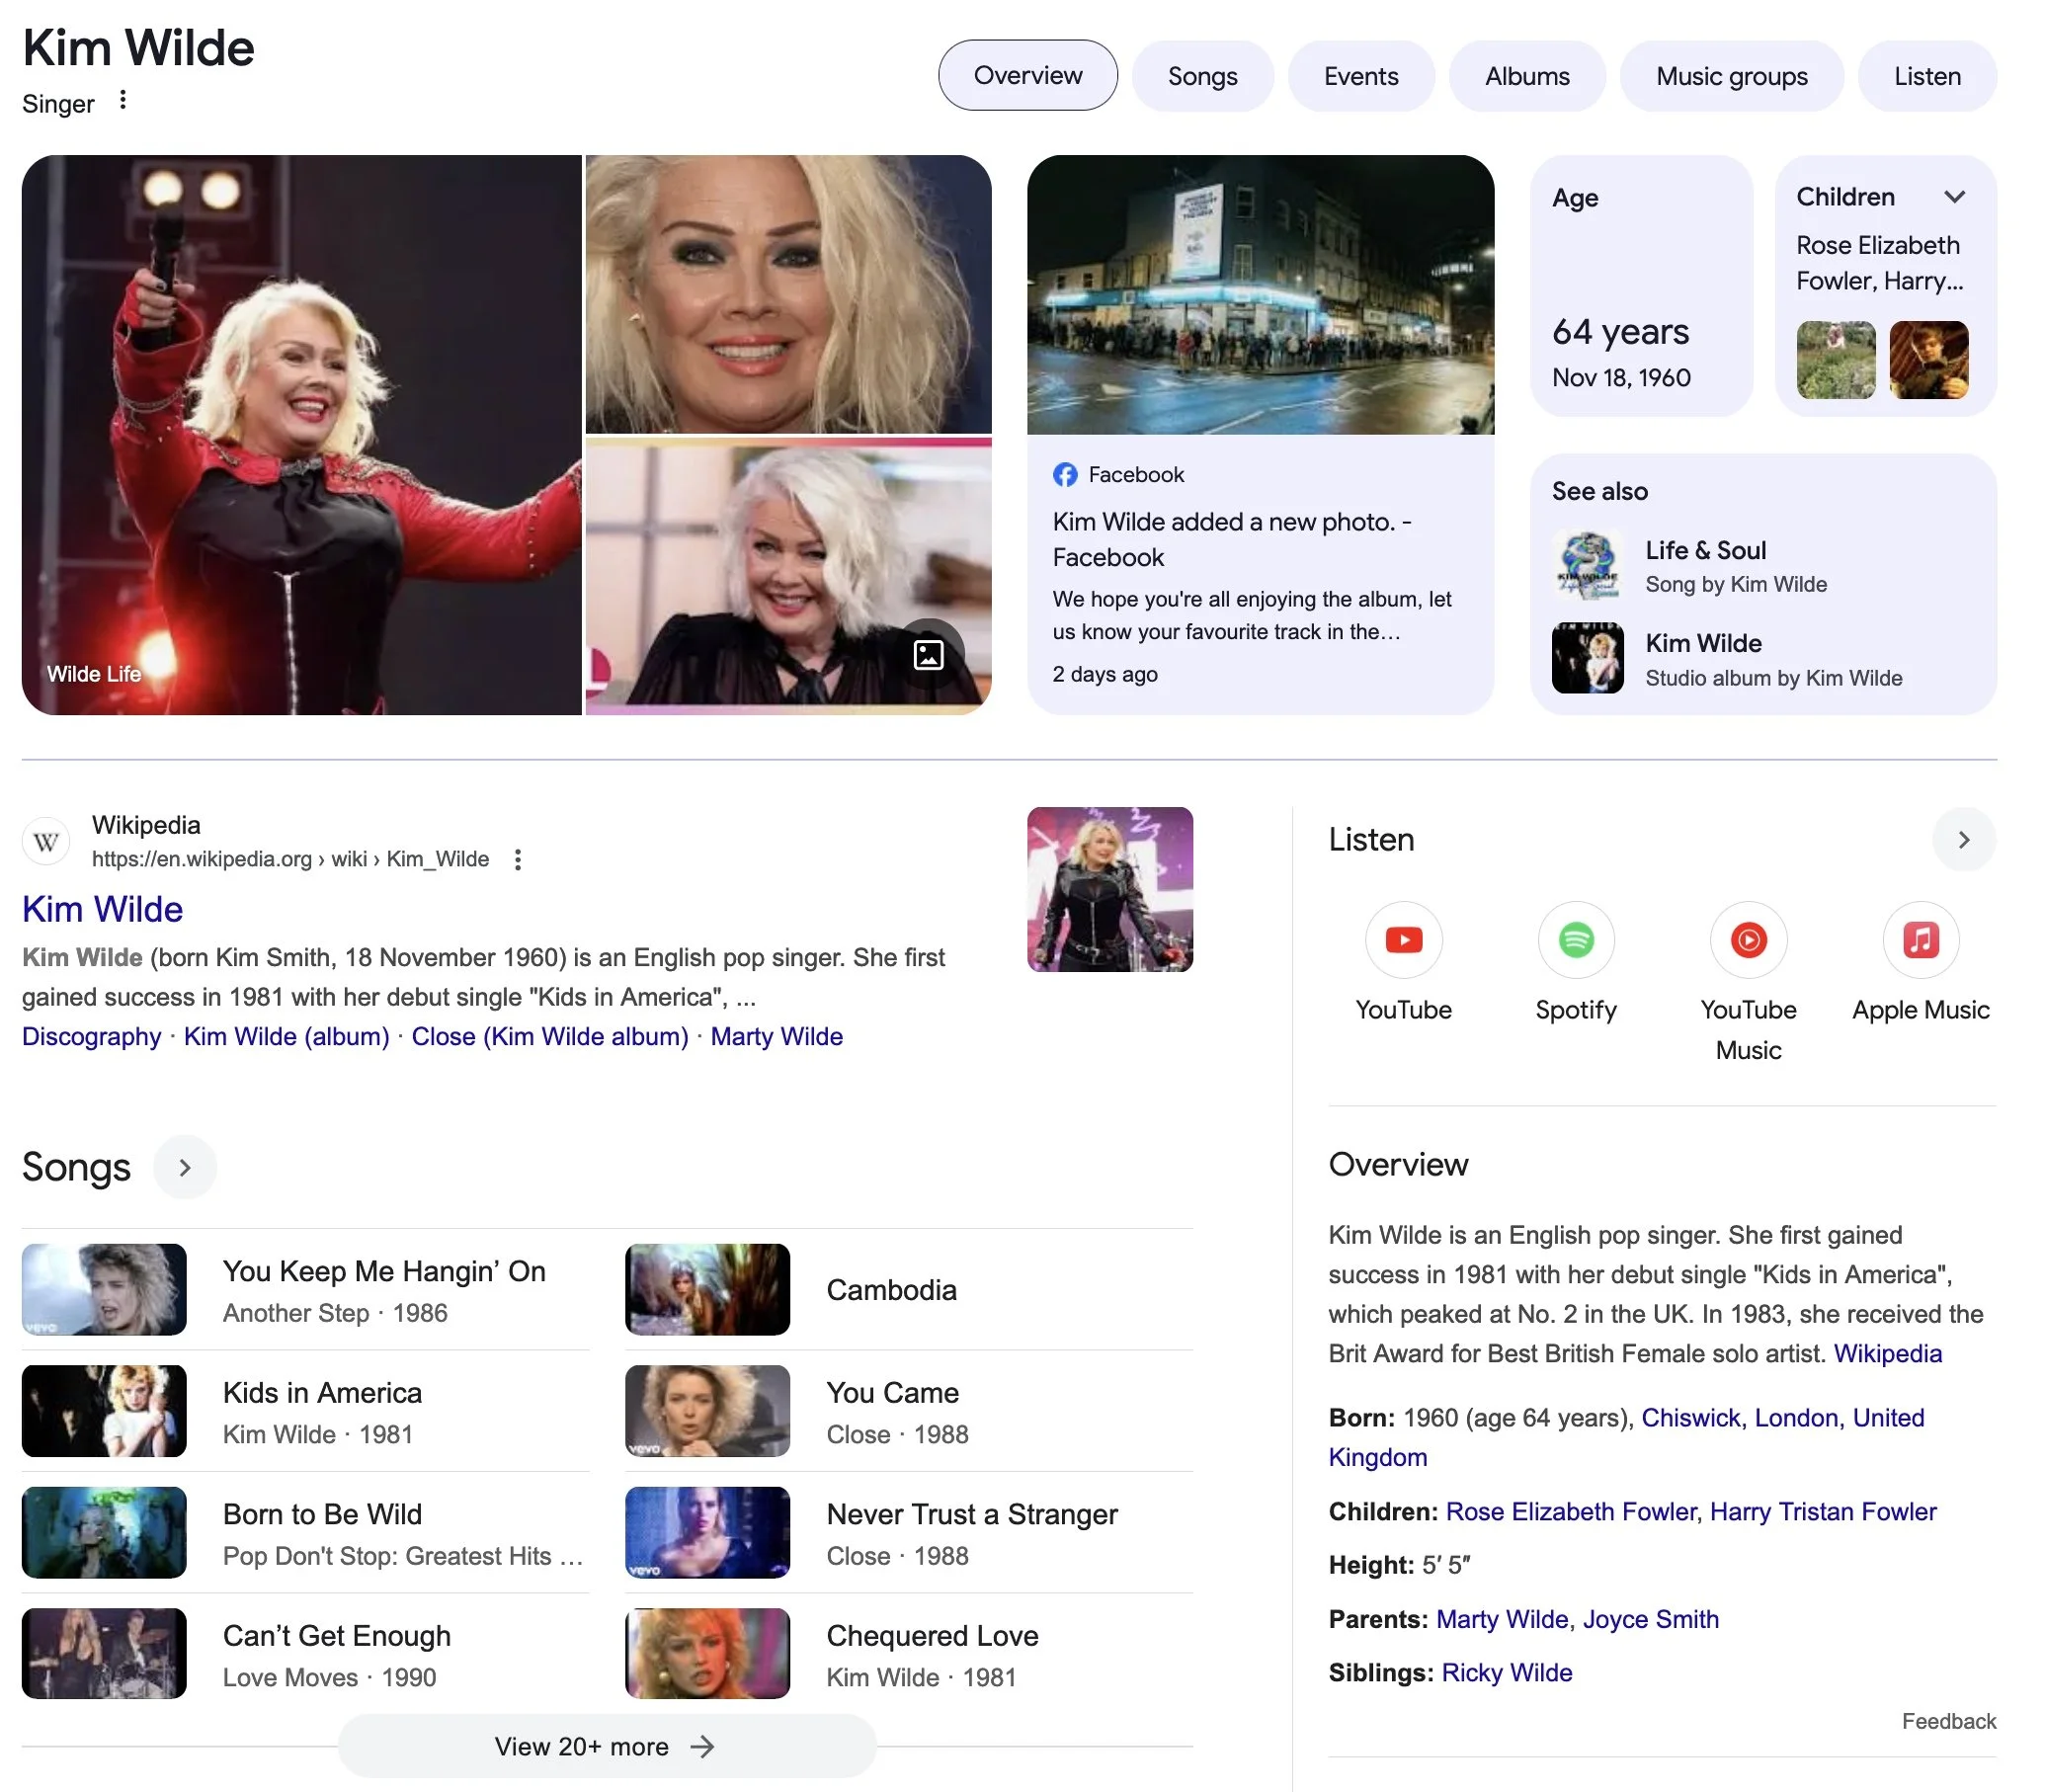Expand the Listen section arrow
The image size is (2045, 1792).
click(1963, 840)
